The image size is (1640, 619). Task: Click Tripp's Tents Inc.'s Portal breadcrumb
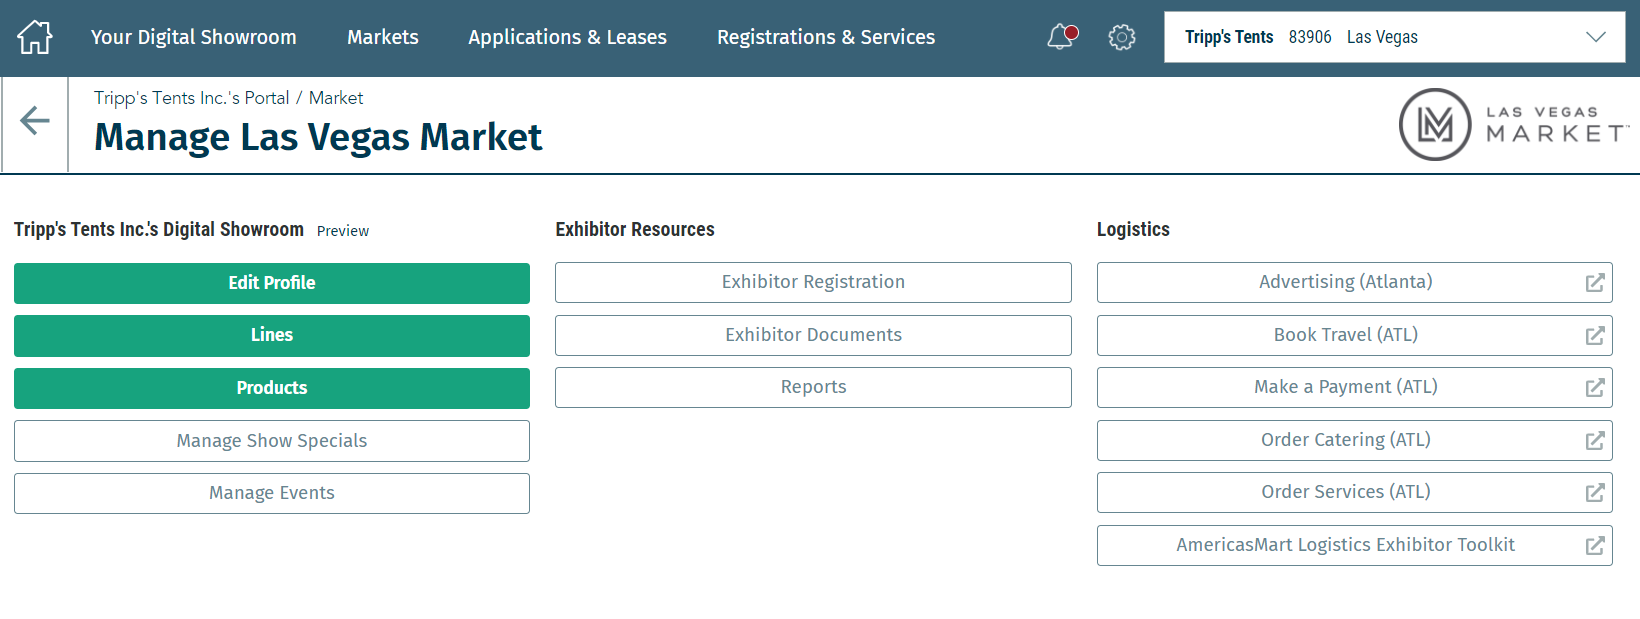tap(192, 98)
